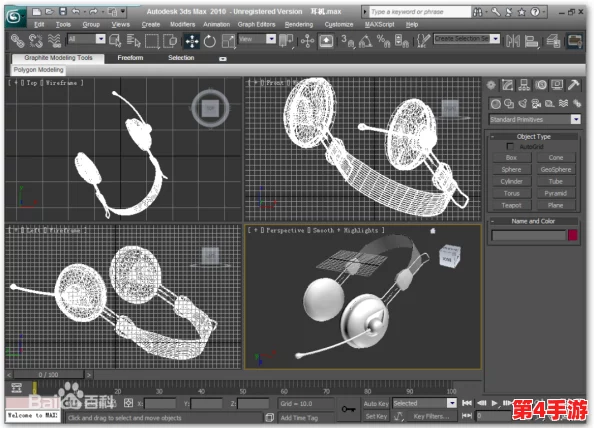Viewport: 594px width, 428px height.
Task: Toggle the 3D Snaps button
Action: tap(347, 41)
